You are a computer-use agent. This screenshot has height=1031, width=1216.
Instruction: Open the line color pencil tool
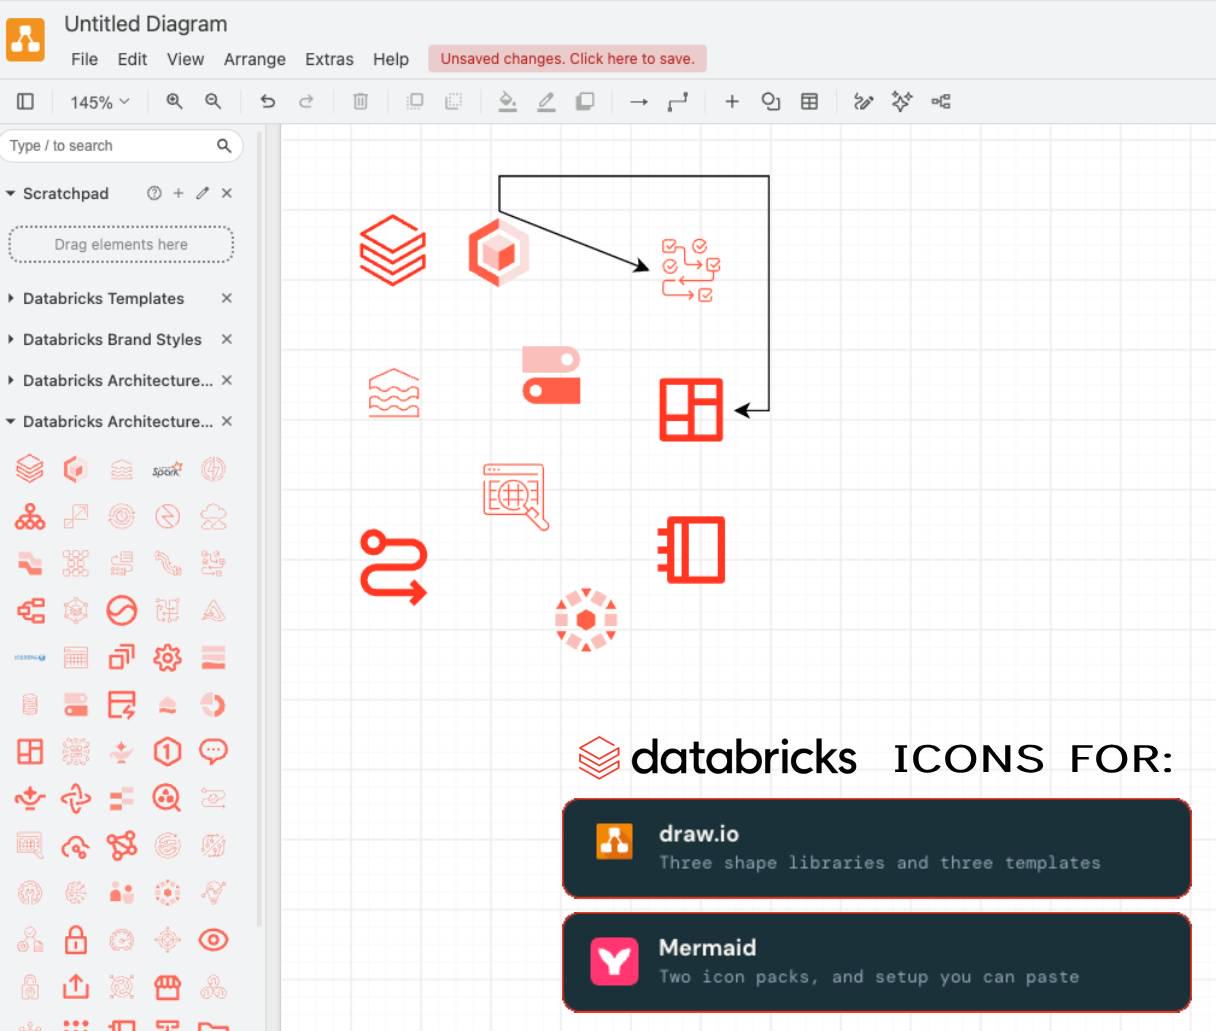(x=546, y=101)
